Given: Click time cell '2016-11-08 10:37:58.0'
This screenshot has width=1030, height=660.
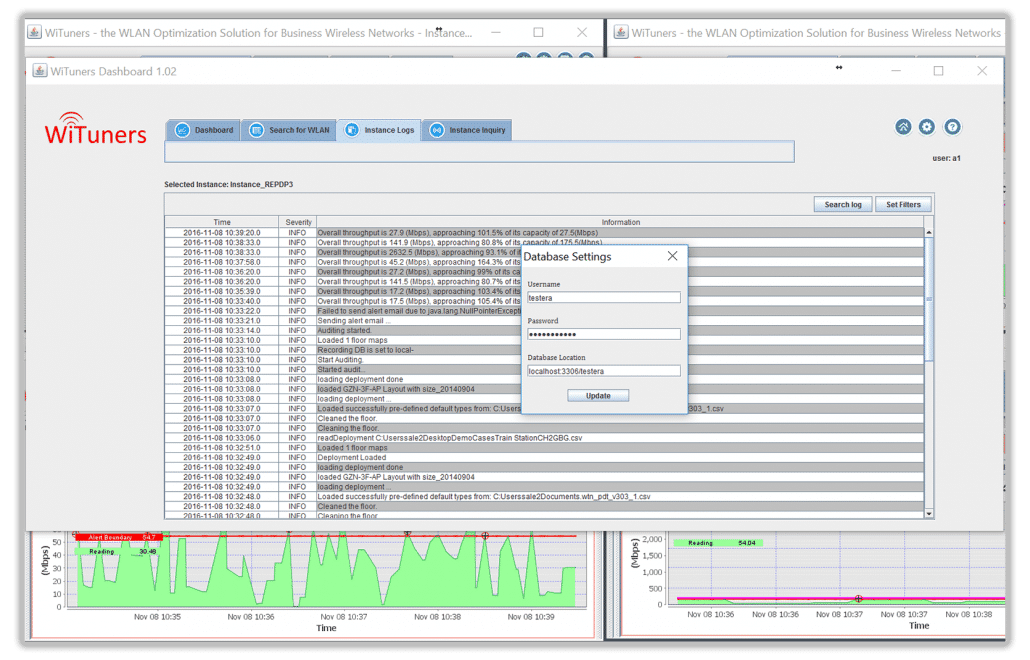Looking at the screenshot, I should click(221, 262).
